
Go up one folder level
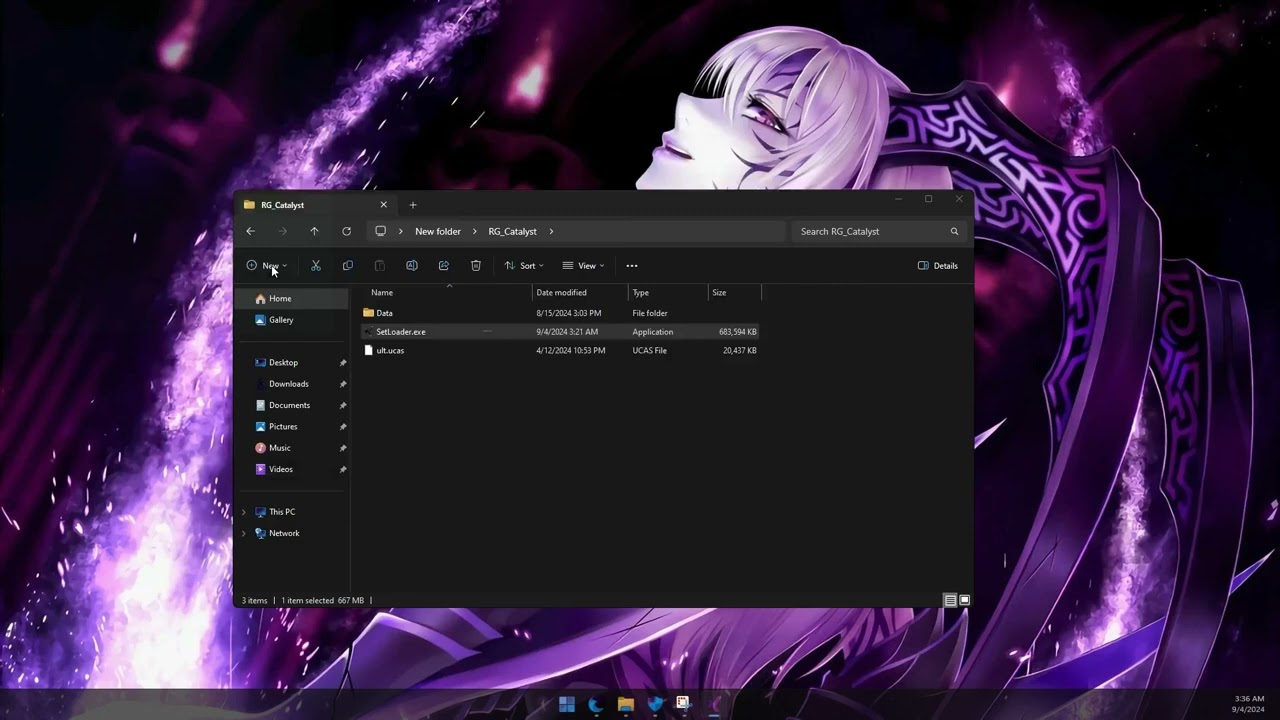point(314,231)
